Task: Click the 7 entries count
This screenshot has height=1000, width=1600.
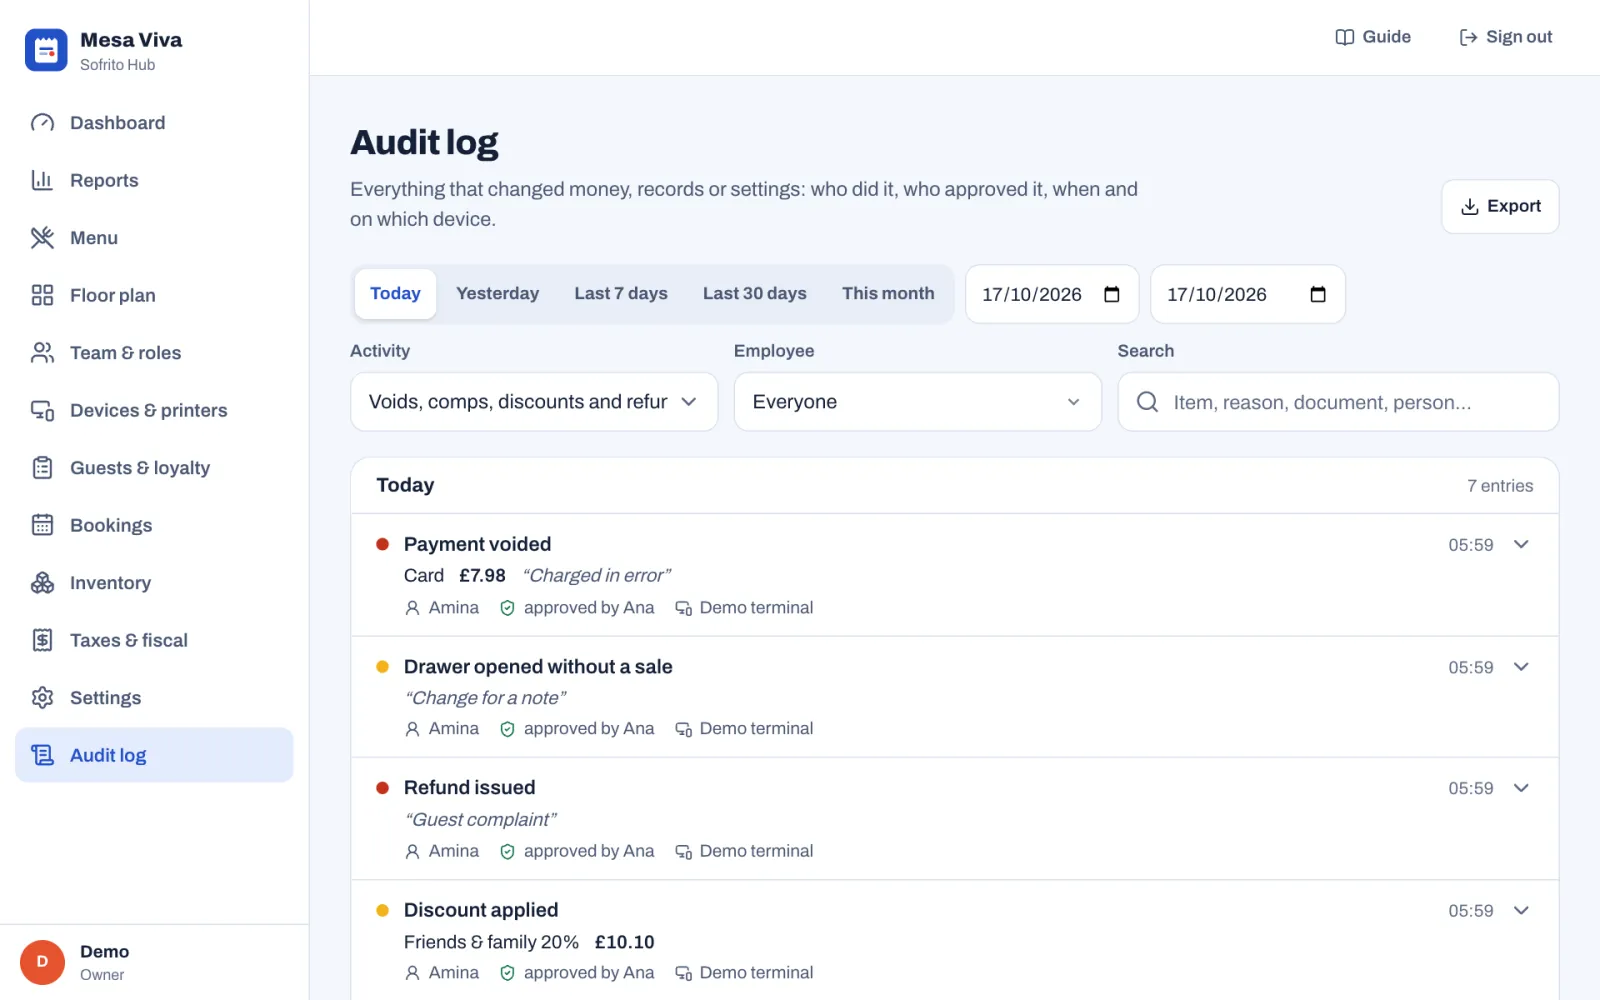Action: click(x=1500, y=486)
